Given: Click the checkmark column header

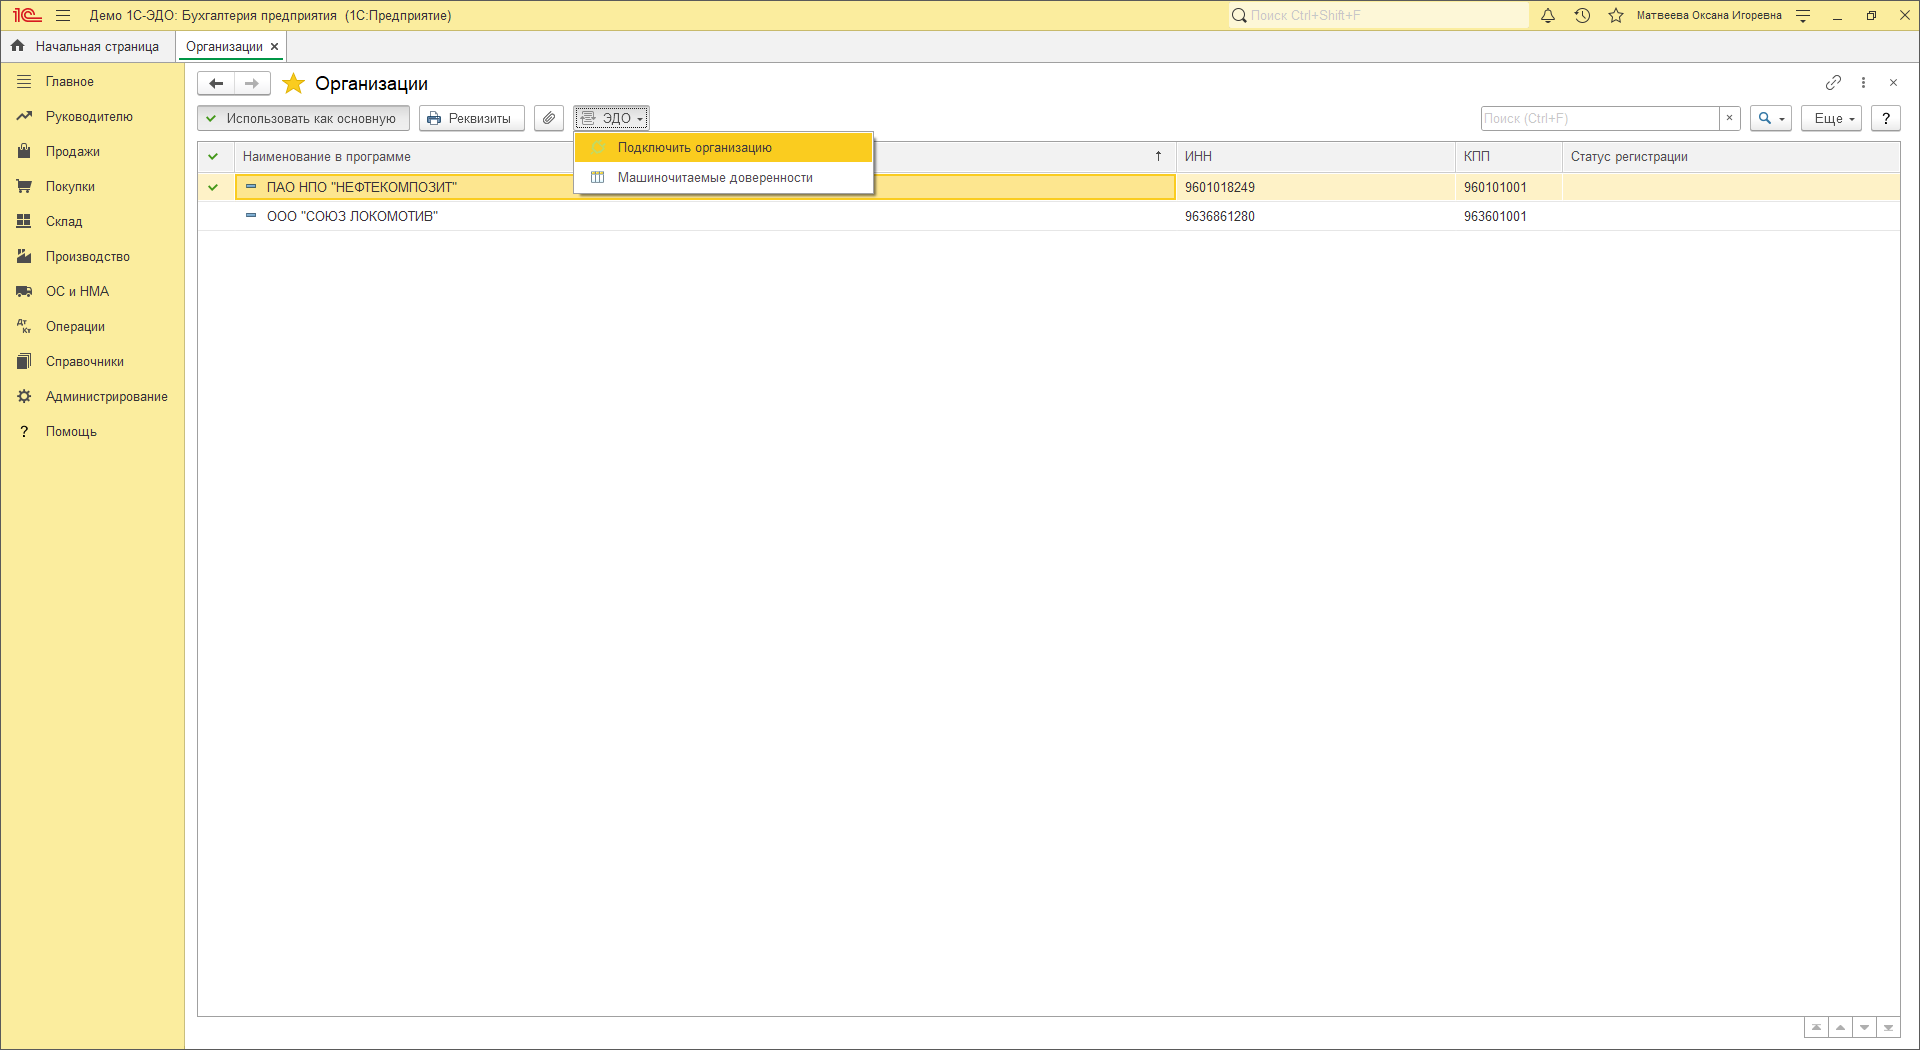Looking at the screenshot, I should click(x=213, y=157).
